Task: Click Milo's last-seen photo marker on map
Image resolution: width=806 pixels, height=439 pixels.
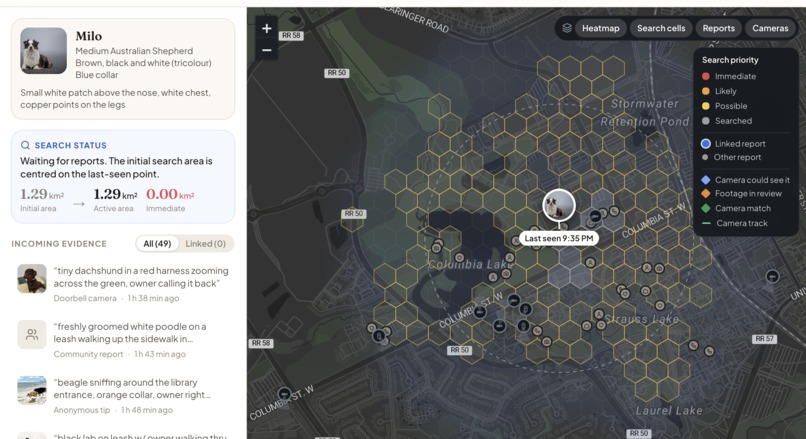Action: tap(559, 205)
